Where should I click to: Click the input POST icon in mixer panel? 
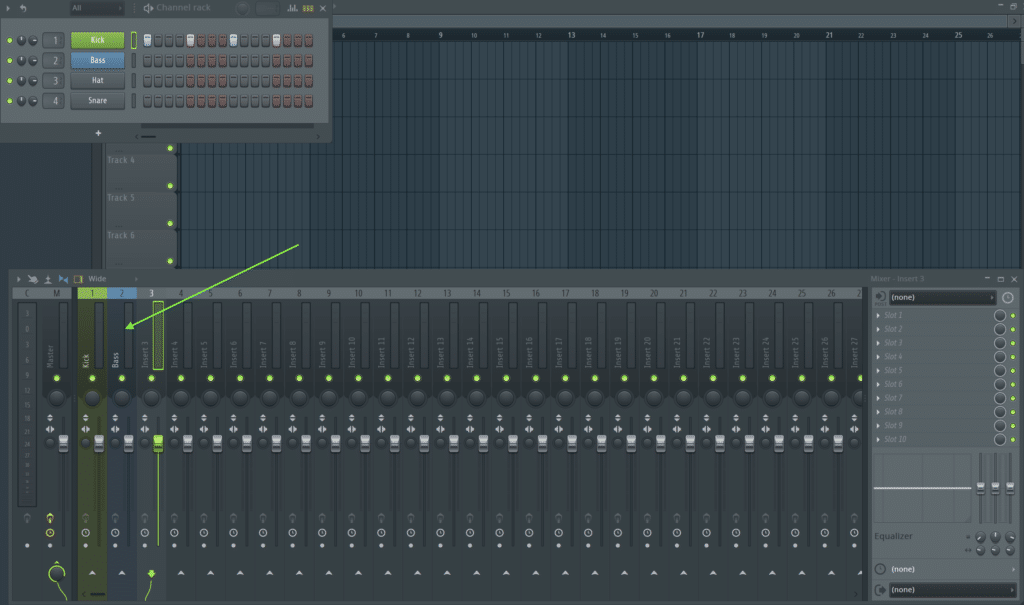(x=880, y=297)
